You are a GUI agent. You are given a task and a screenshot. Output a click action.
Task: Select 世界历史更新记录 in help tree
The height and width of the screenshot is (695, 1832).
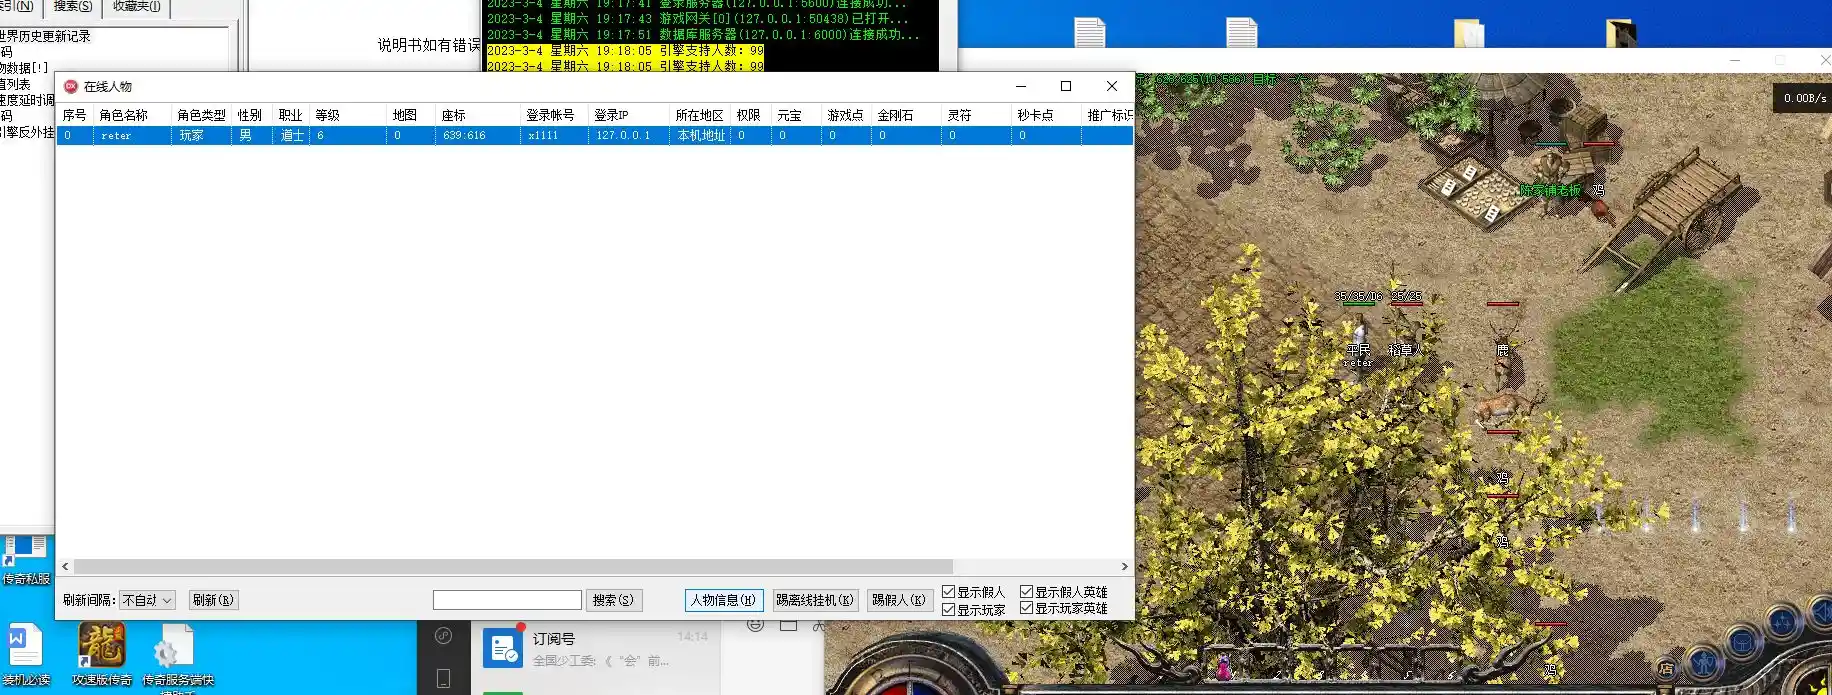pyautogui.click(x=45, y=36)
